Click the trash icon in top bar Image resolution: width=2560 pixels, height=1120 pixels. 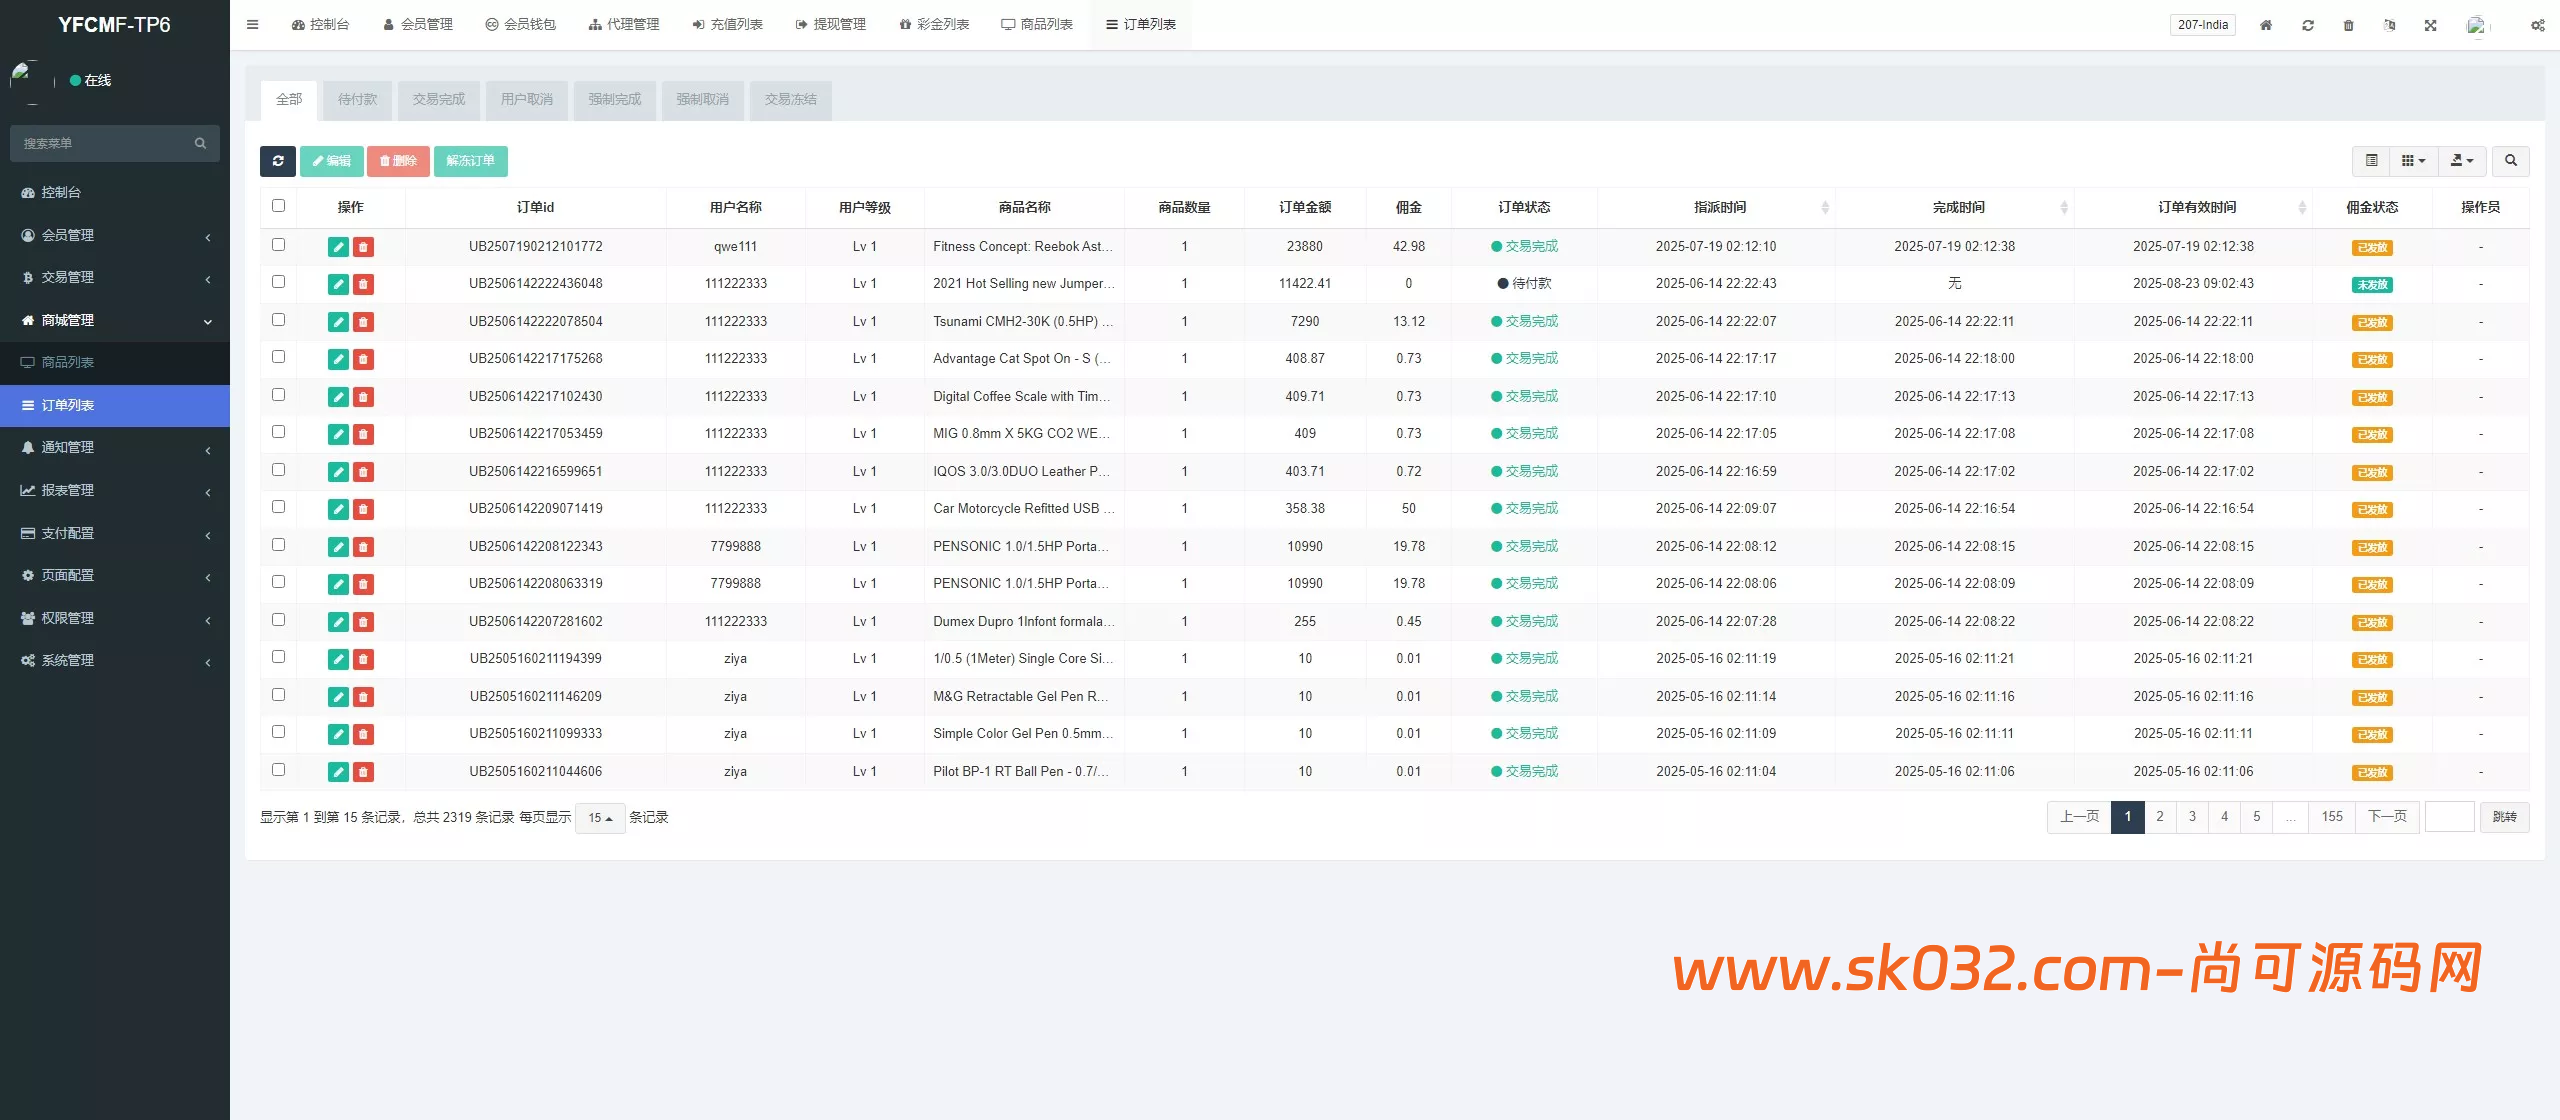coord(2348,25)
